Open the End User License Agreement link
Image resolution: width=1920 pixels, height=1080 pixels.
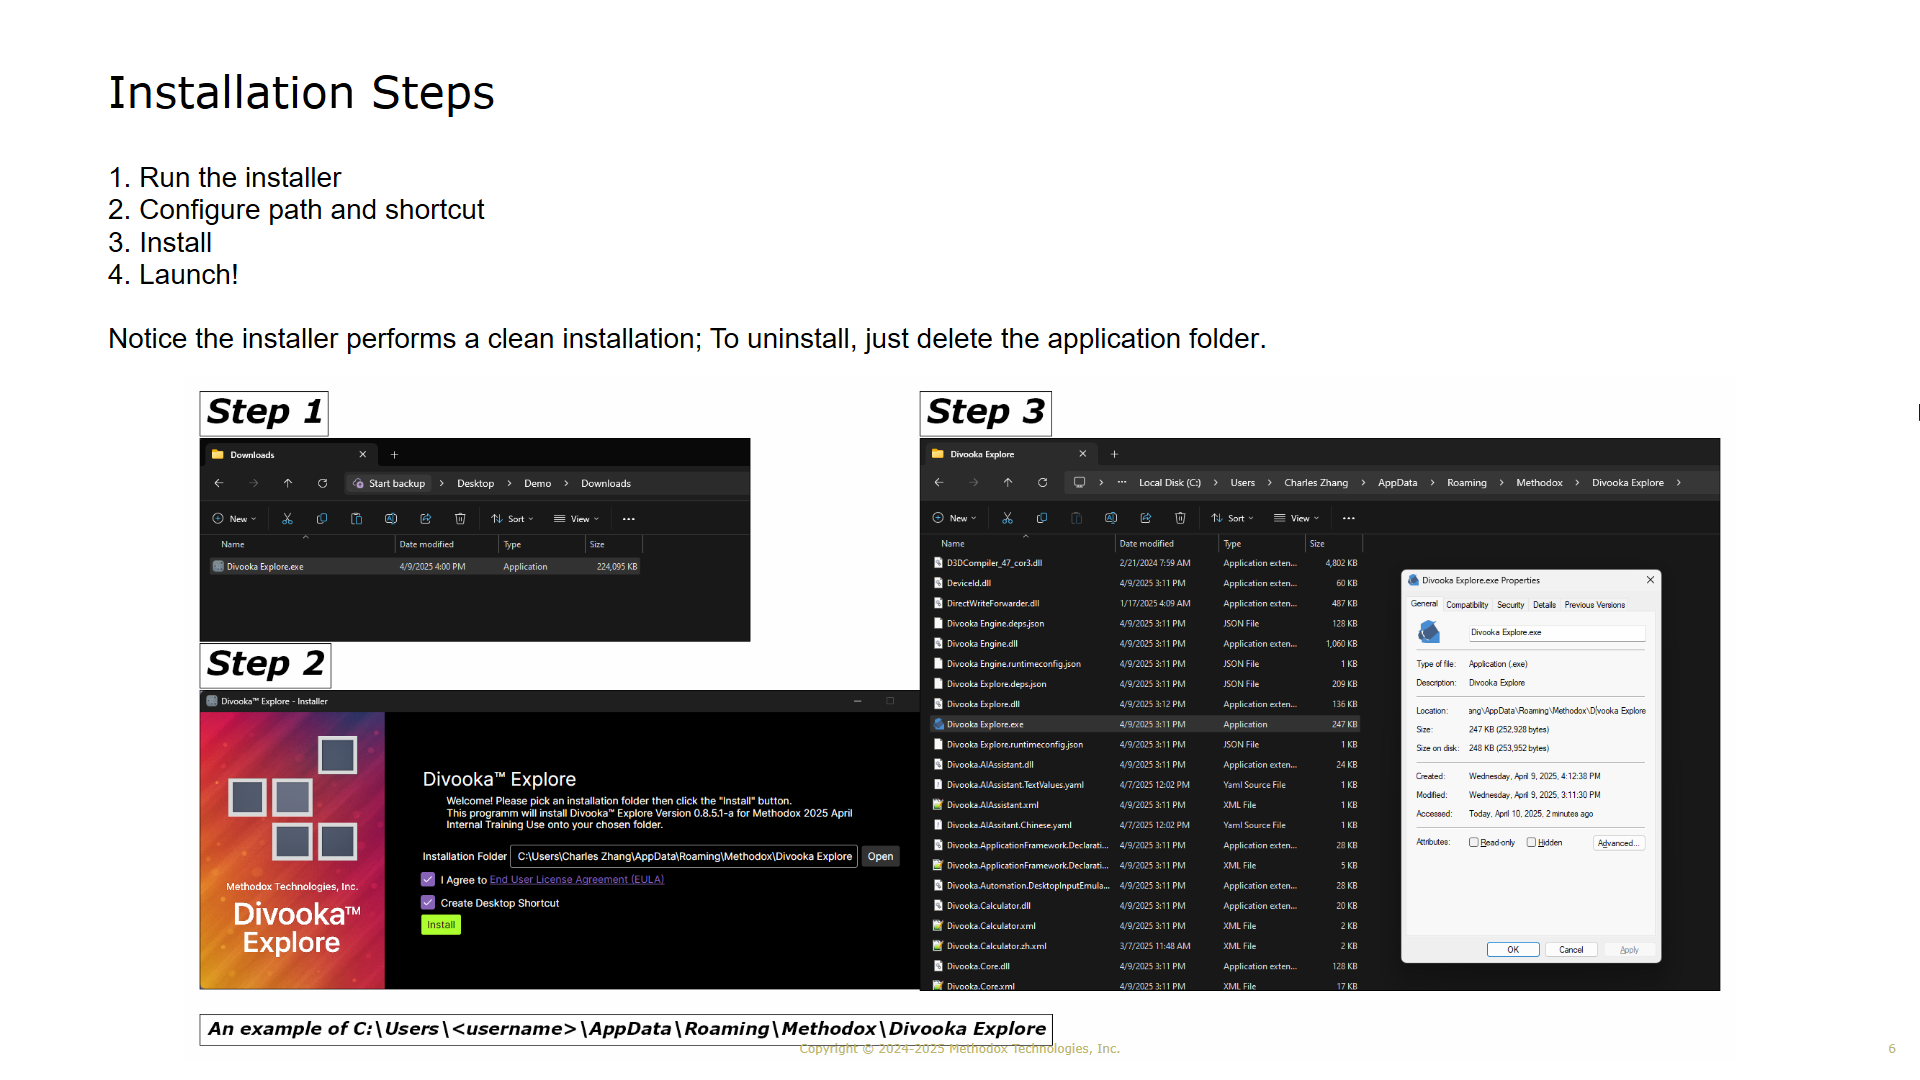click(x=576, y=880)
